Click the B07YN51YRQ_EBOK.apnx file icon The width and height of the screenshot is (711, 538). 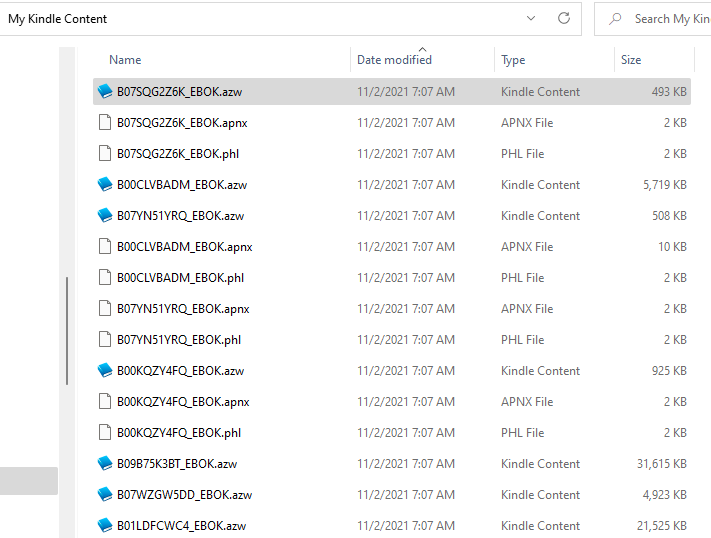click(105, 308)
